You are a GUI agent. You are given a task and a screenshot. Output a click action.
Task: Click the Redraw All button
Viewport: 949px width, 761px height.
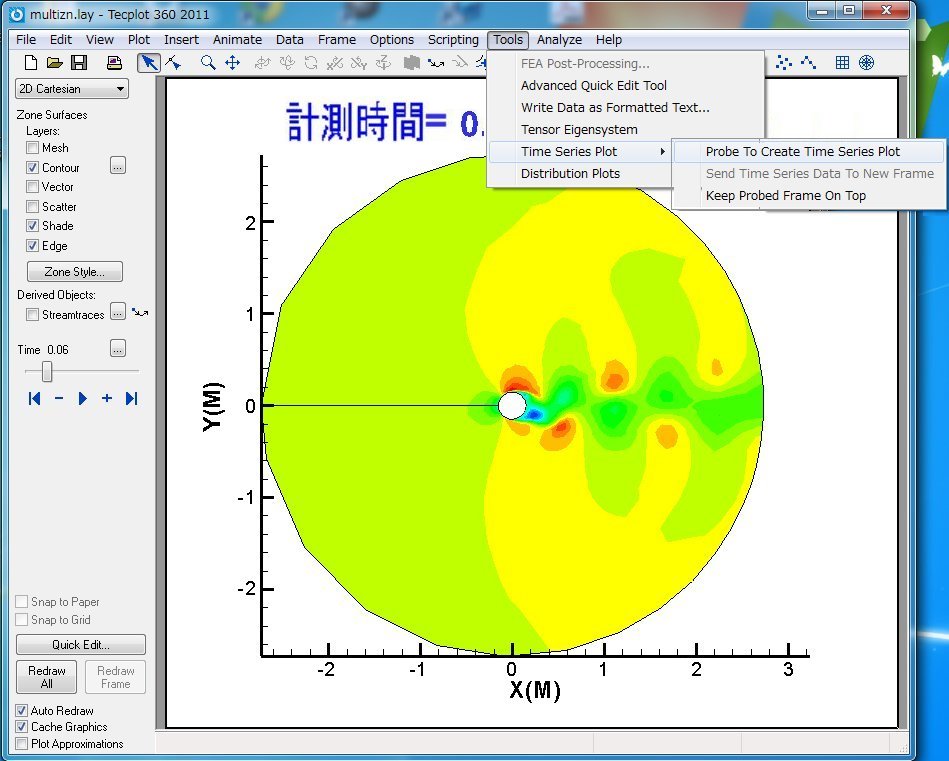pyautogui.click(x=47, y=677)
